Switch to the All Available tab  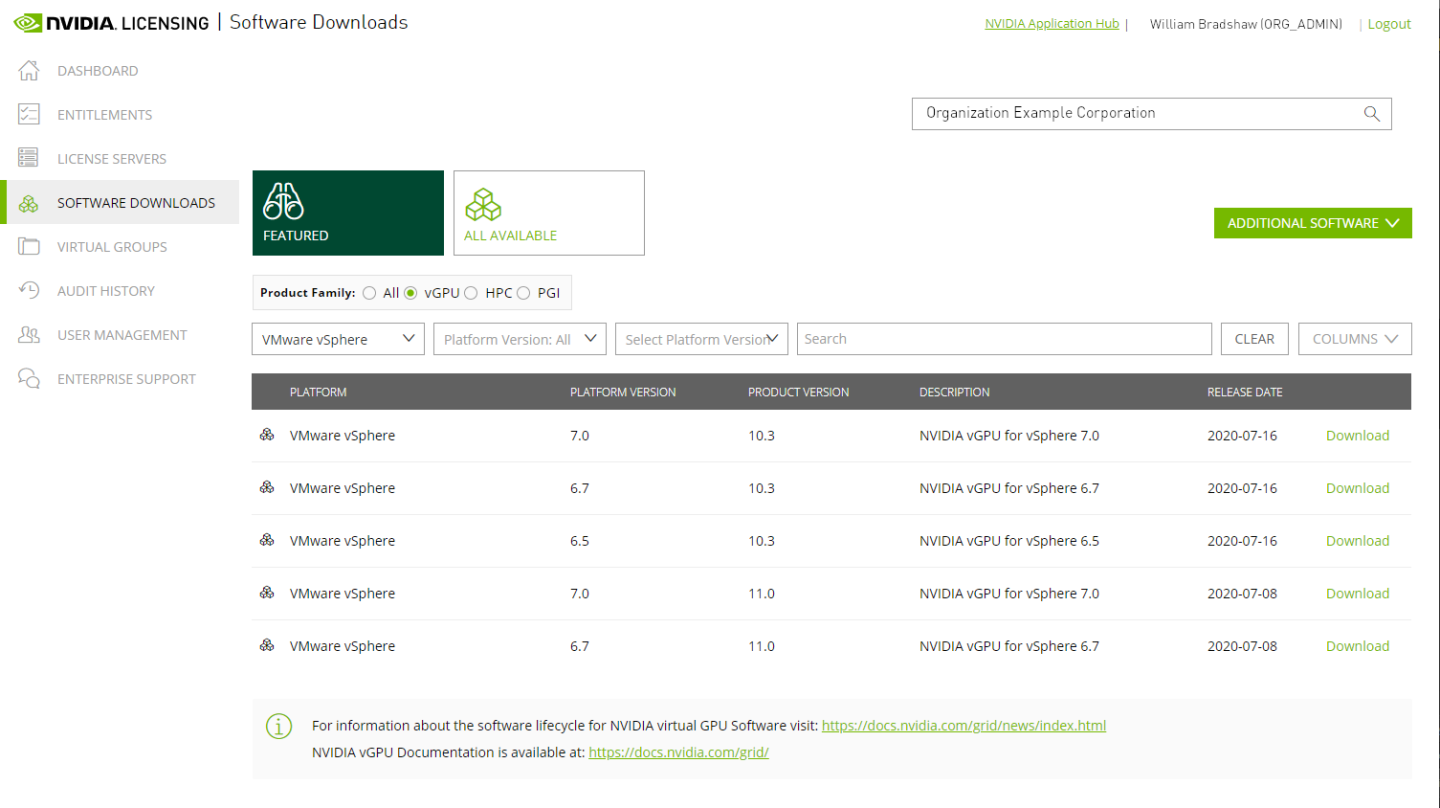(x=549, y=213)
